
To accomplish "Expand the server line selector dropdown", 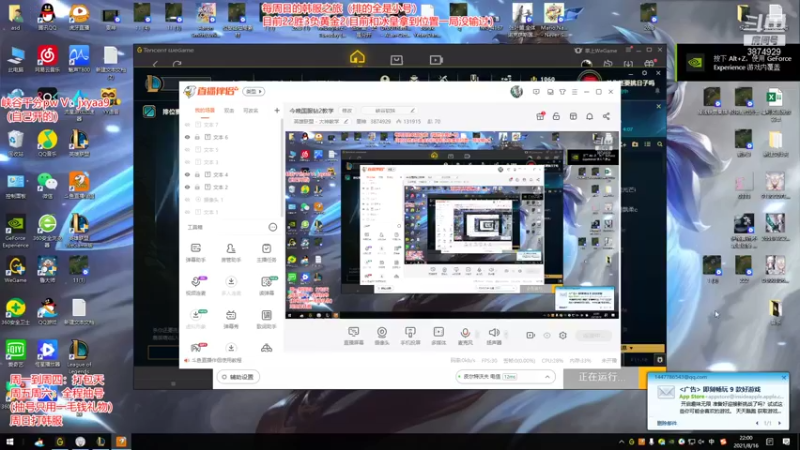I will (547, 377).
